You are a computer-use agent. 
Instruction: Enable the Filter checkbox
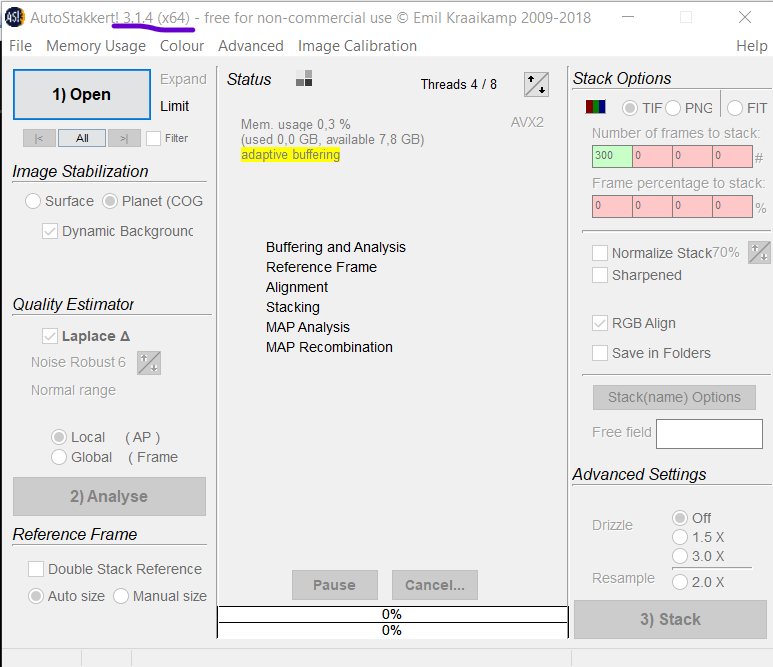pyautogui.click(x=153, y=138)
